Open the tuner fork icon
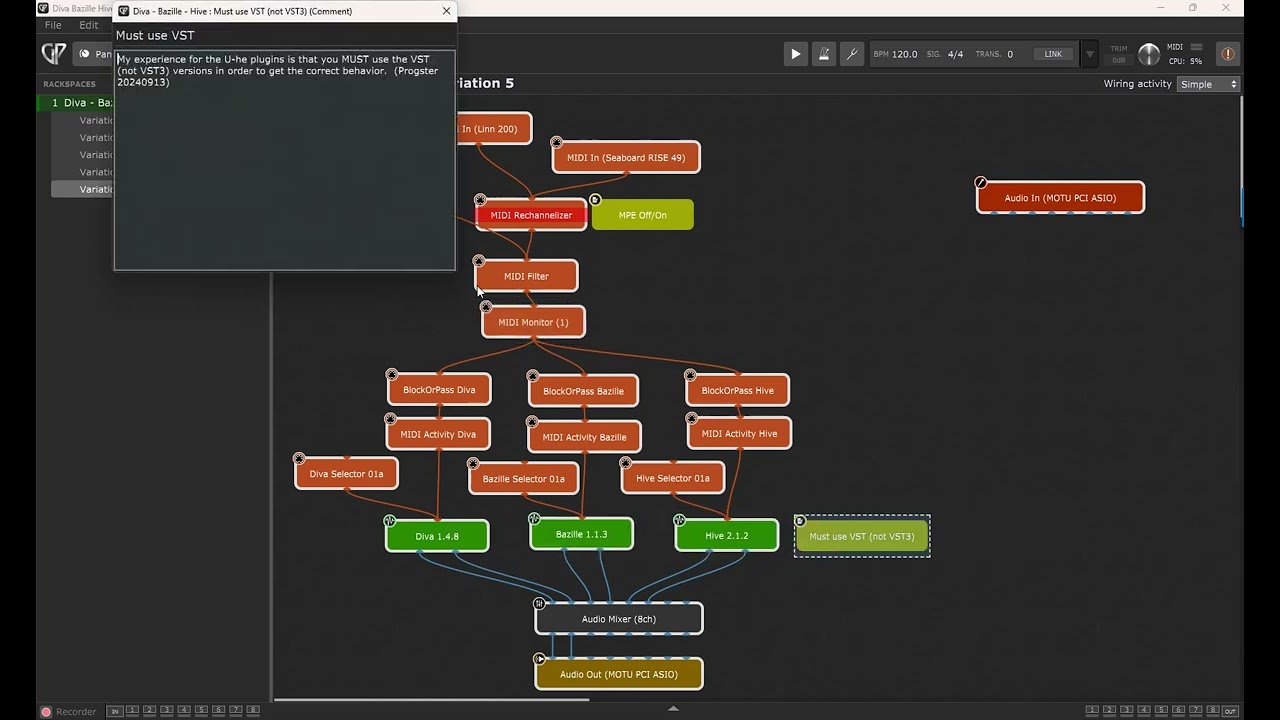The image size is (1280, 720). pyautogui.click(x=852, y=54)
